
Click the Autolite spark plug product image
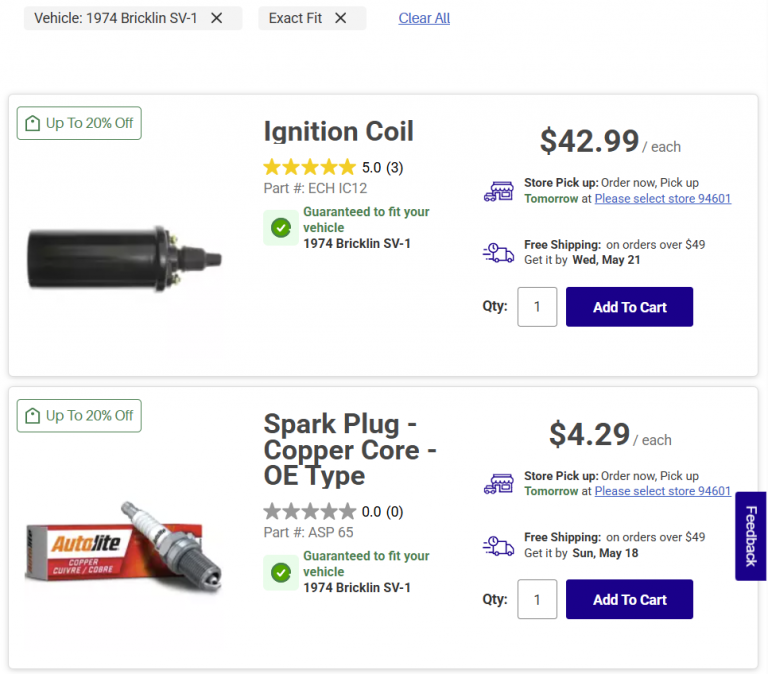[124, 545]
